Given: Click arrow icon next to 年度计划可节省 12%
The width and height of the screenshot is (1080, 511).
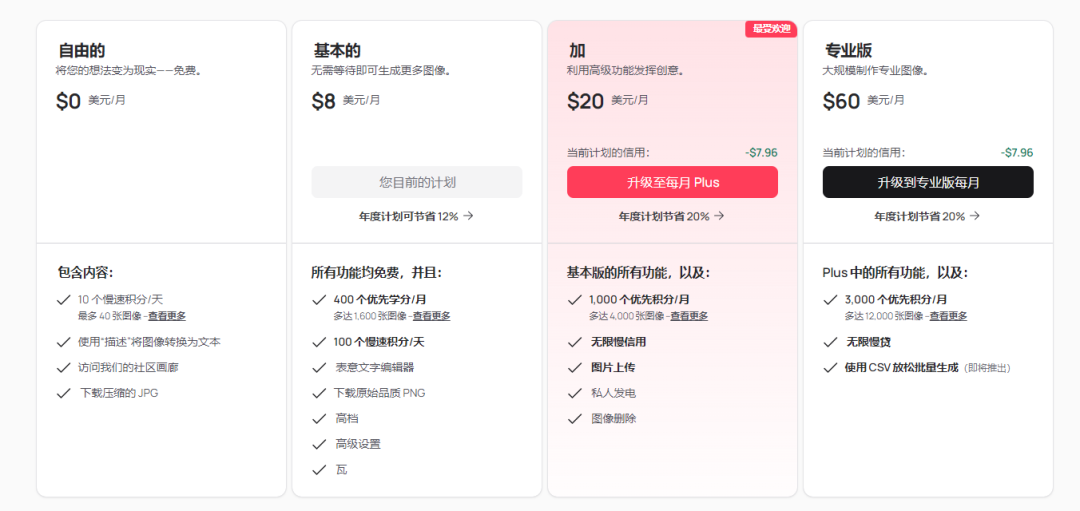Looking at the screenshot, I should coord(468,216).
